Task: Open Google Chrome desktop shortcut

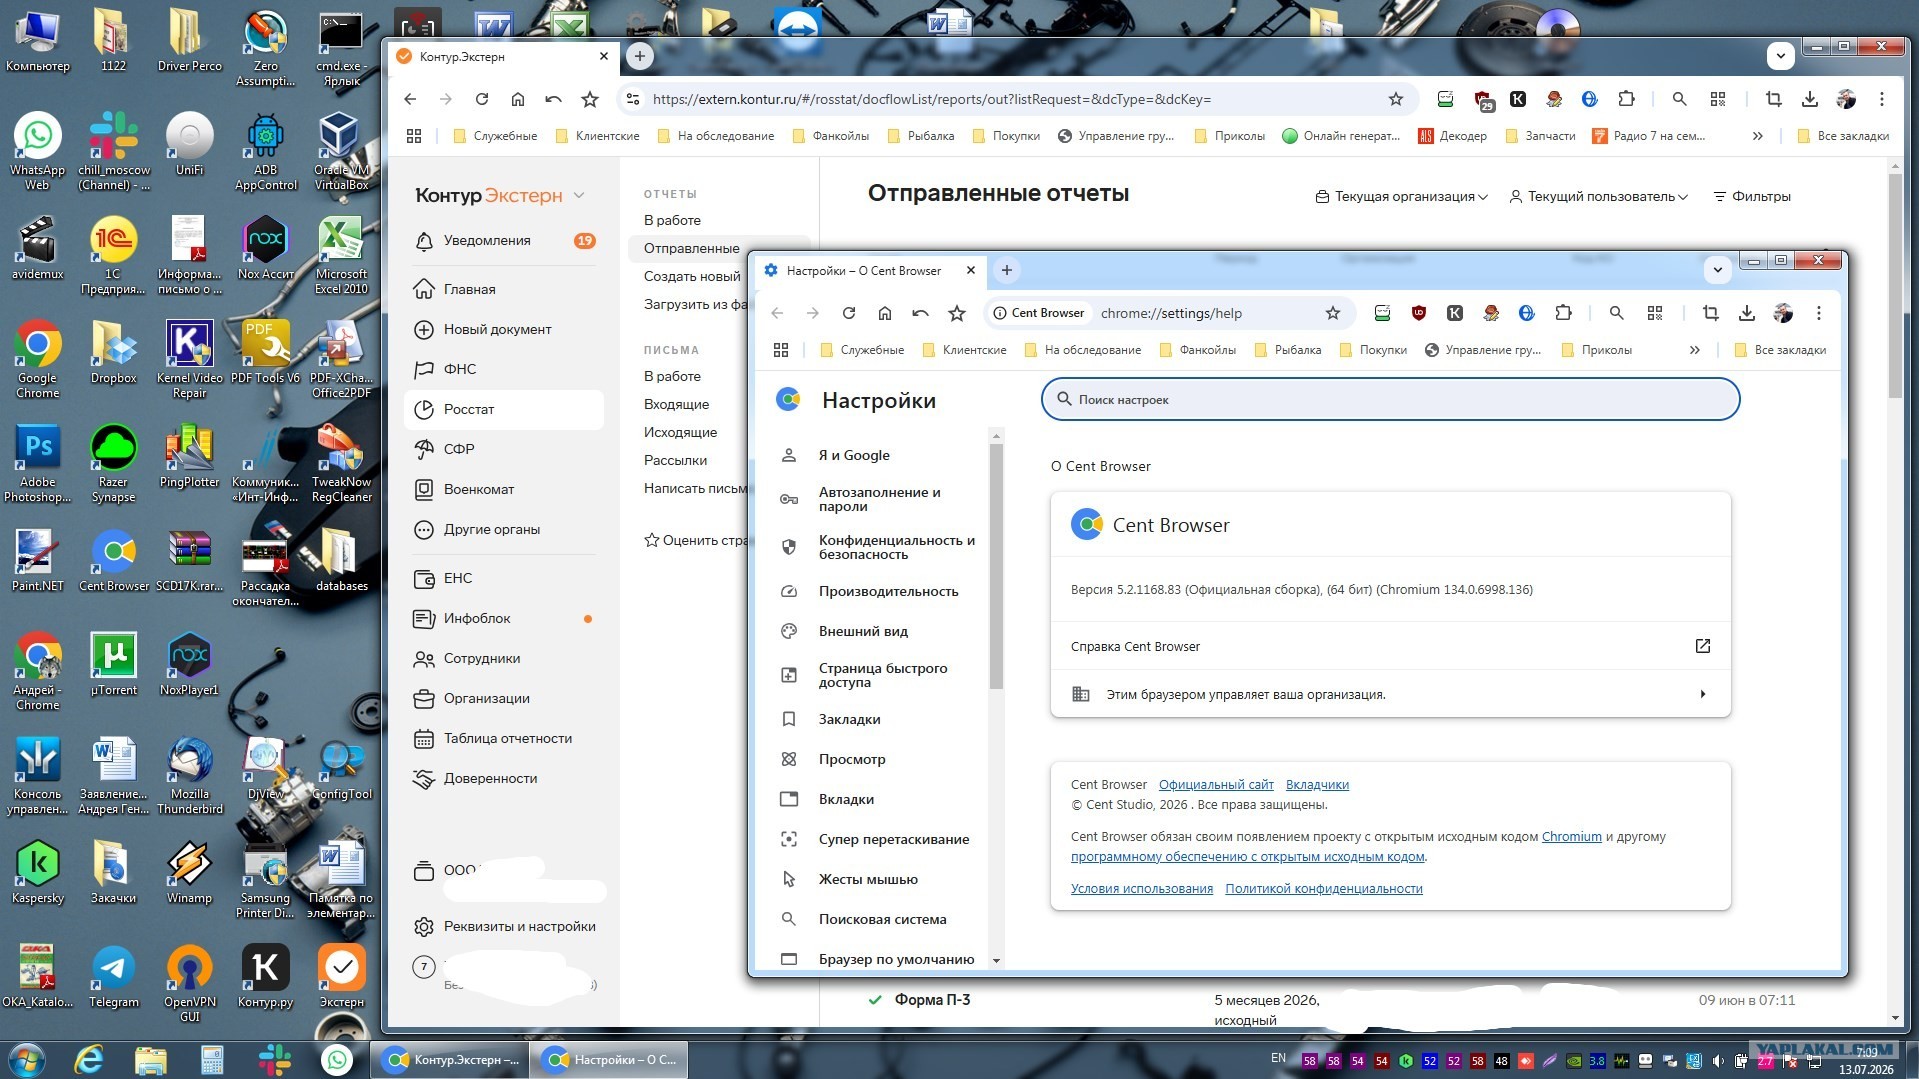Action: (x=37, y=358)
